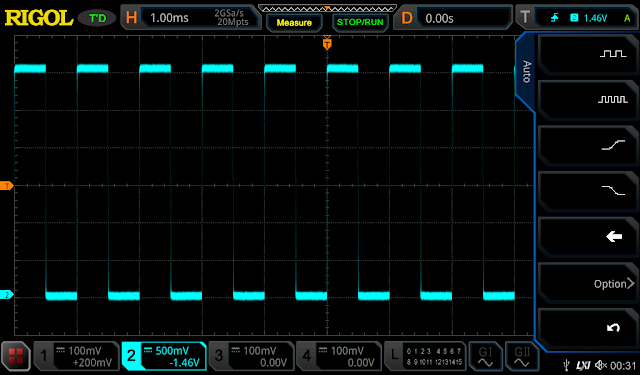Click the trigger mode A indicator

627,18
